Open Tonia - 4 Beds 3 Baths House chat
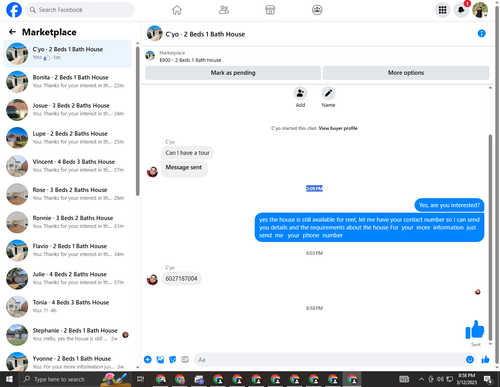Image resolution: width=500 pixels, height=387 pixels. 67,306
